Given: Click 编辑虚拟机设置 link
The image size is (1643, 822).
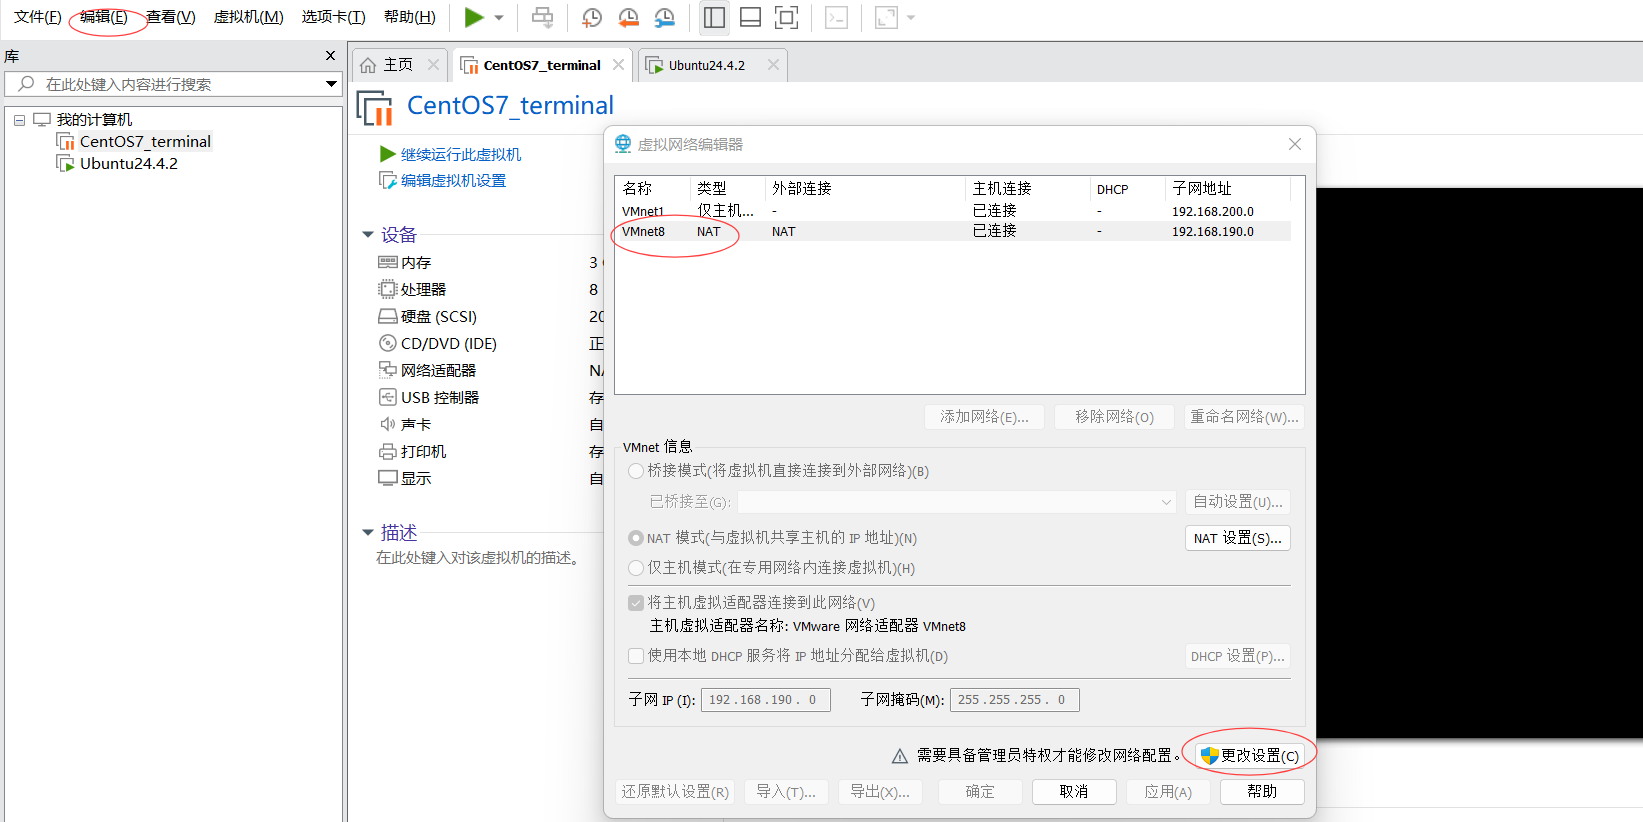Looking at the screenshot, I should coord(453,181).
